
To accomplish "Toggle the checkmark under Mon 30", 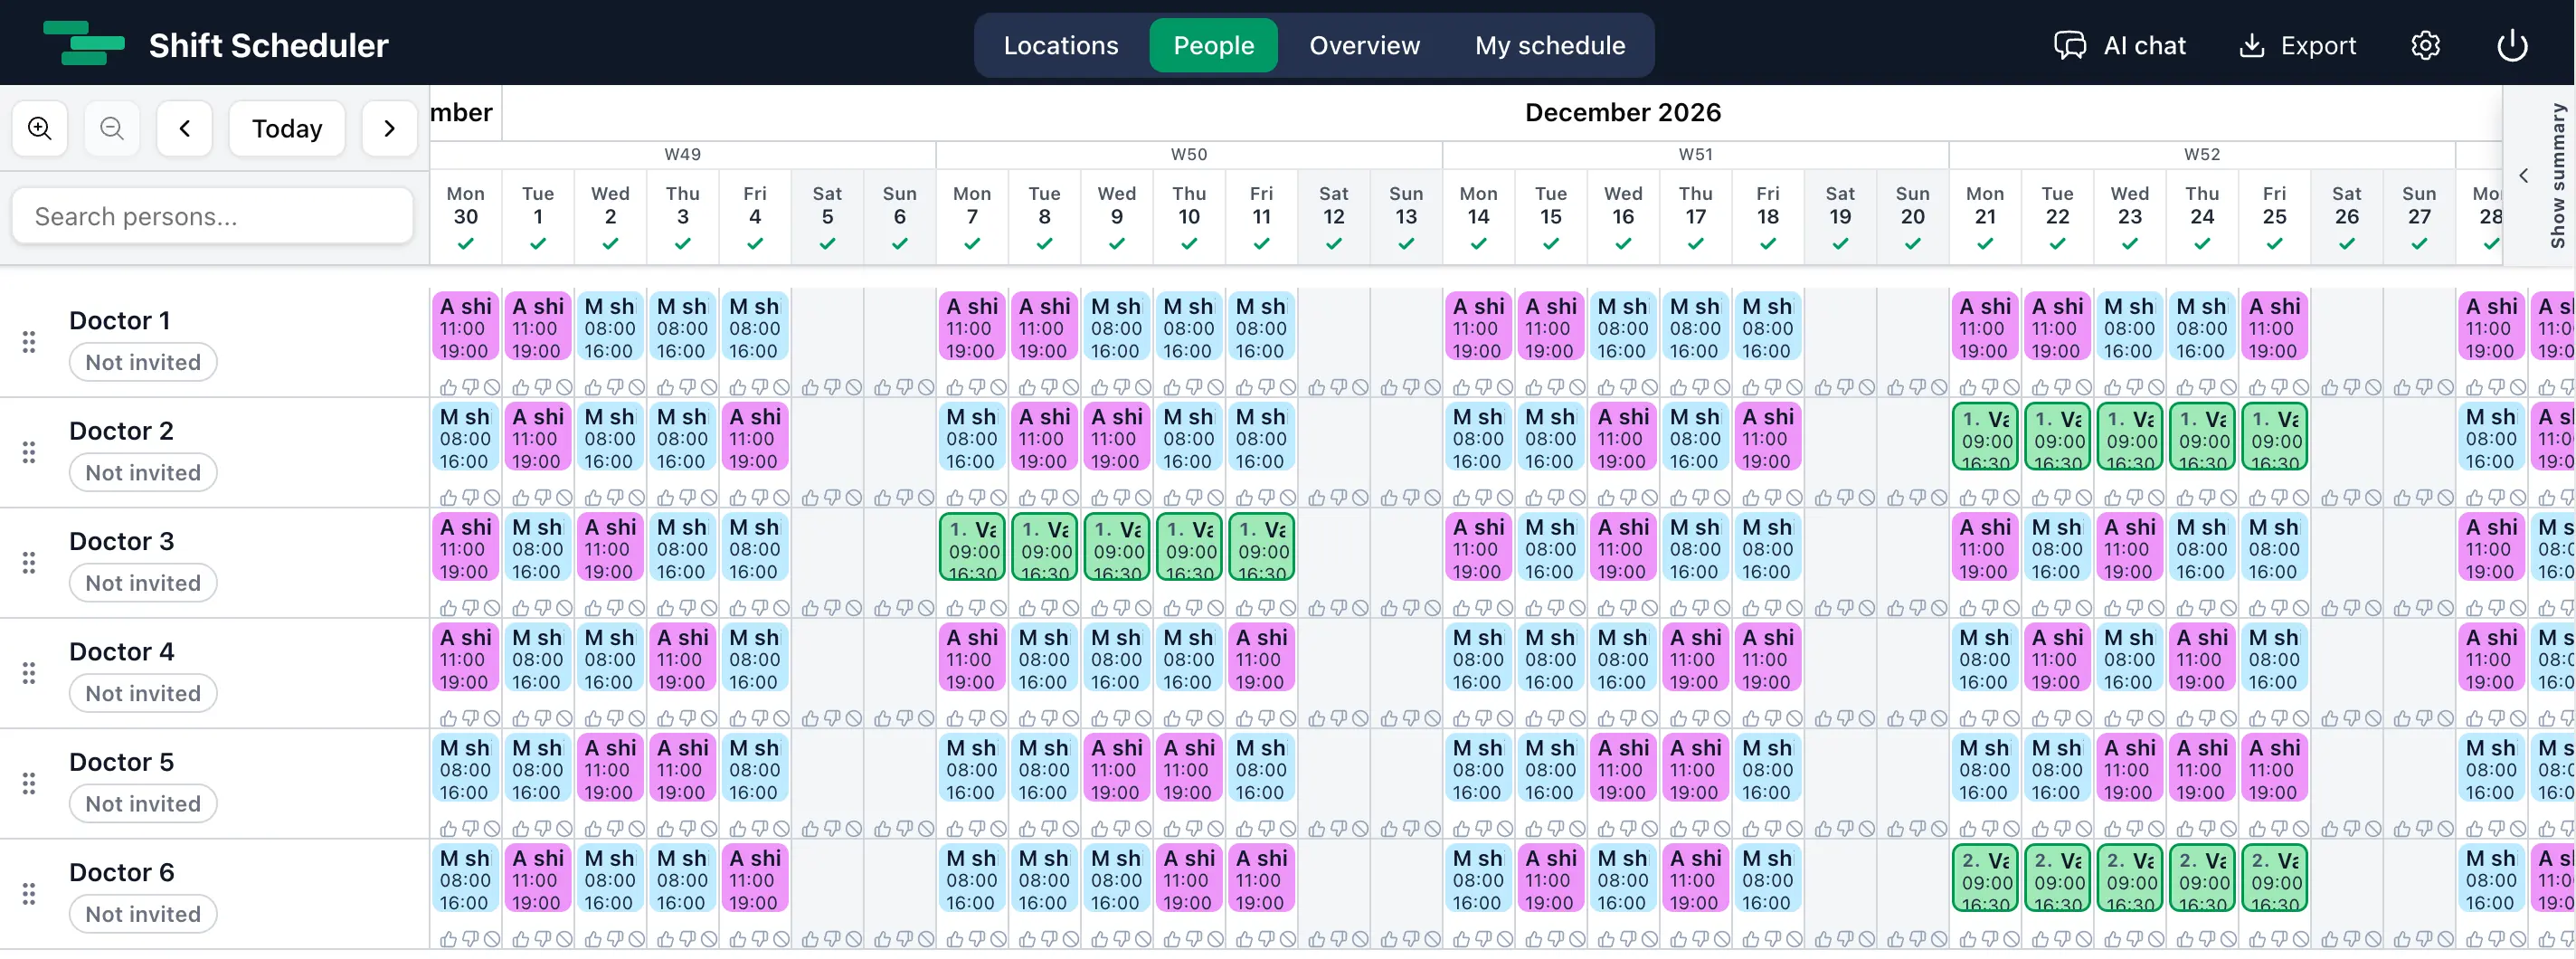I will [466, 243].
